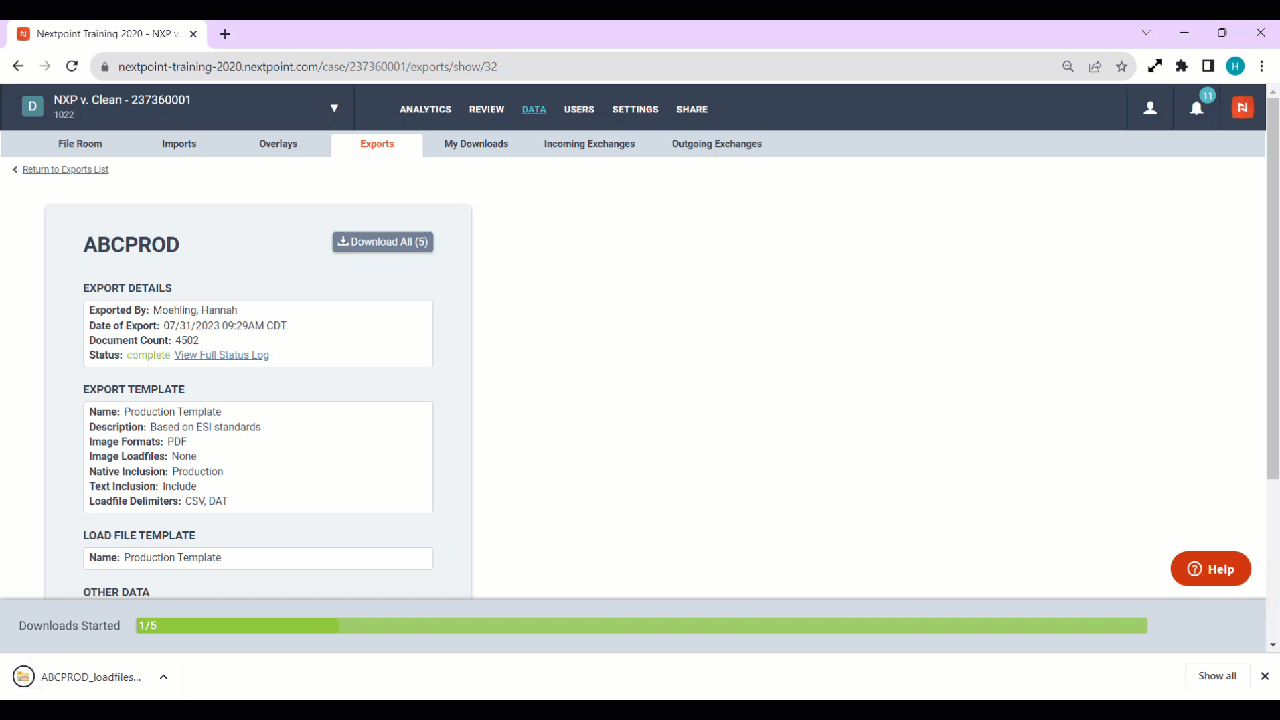Open the Chrome profile avatar H
The image size is (1280, 720).
tap(1235, 66)
